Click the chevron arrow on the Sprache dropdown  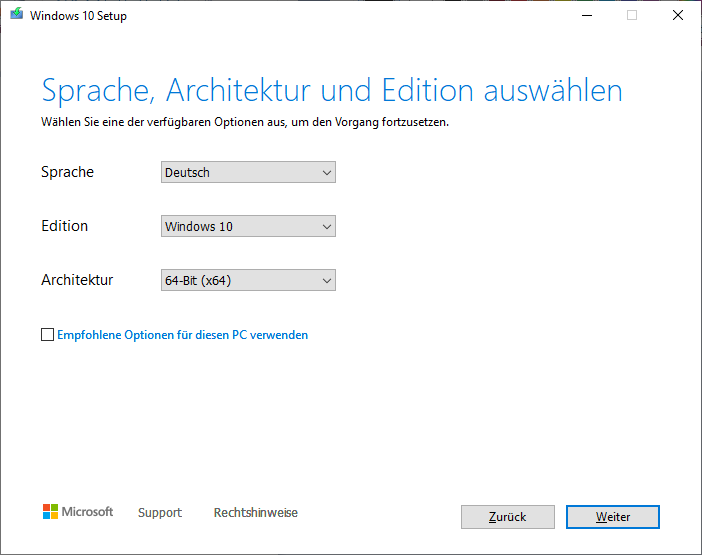[326, 173]
